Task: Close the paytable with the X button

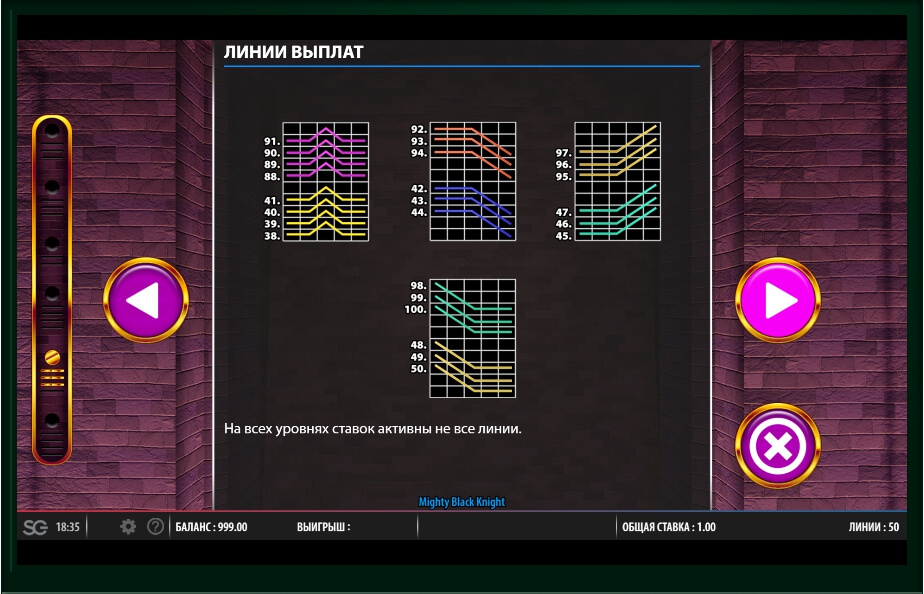Action: (777, 446)
